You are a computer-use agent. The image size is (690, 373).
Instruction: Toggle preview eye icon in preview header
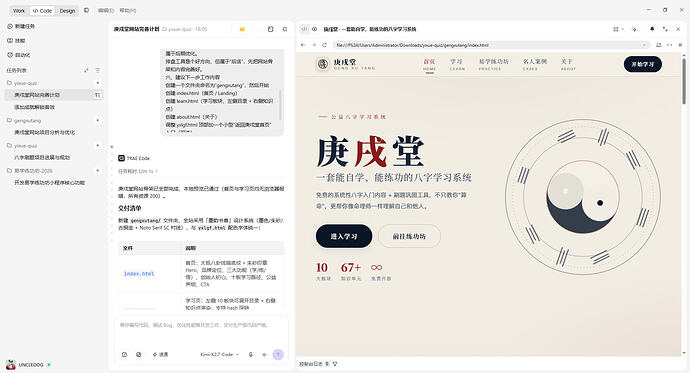click(315, 29)
